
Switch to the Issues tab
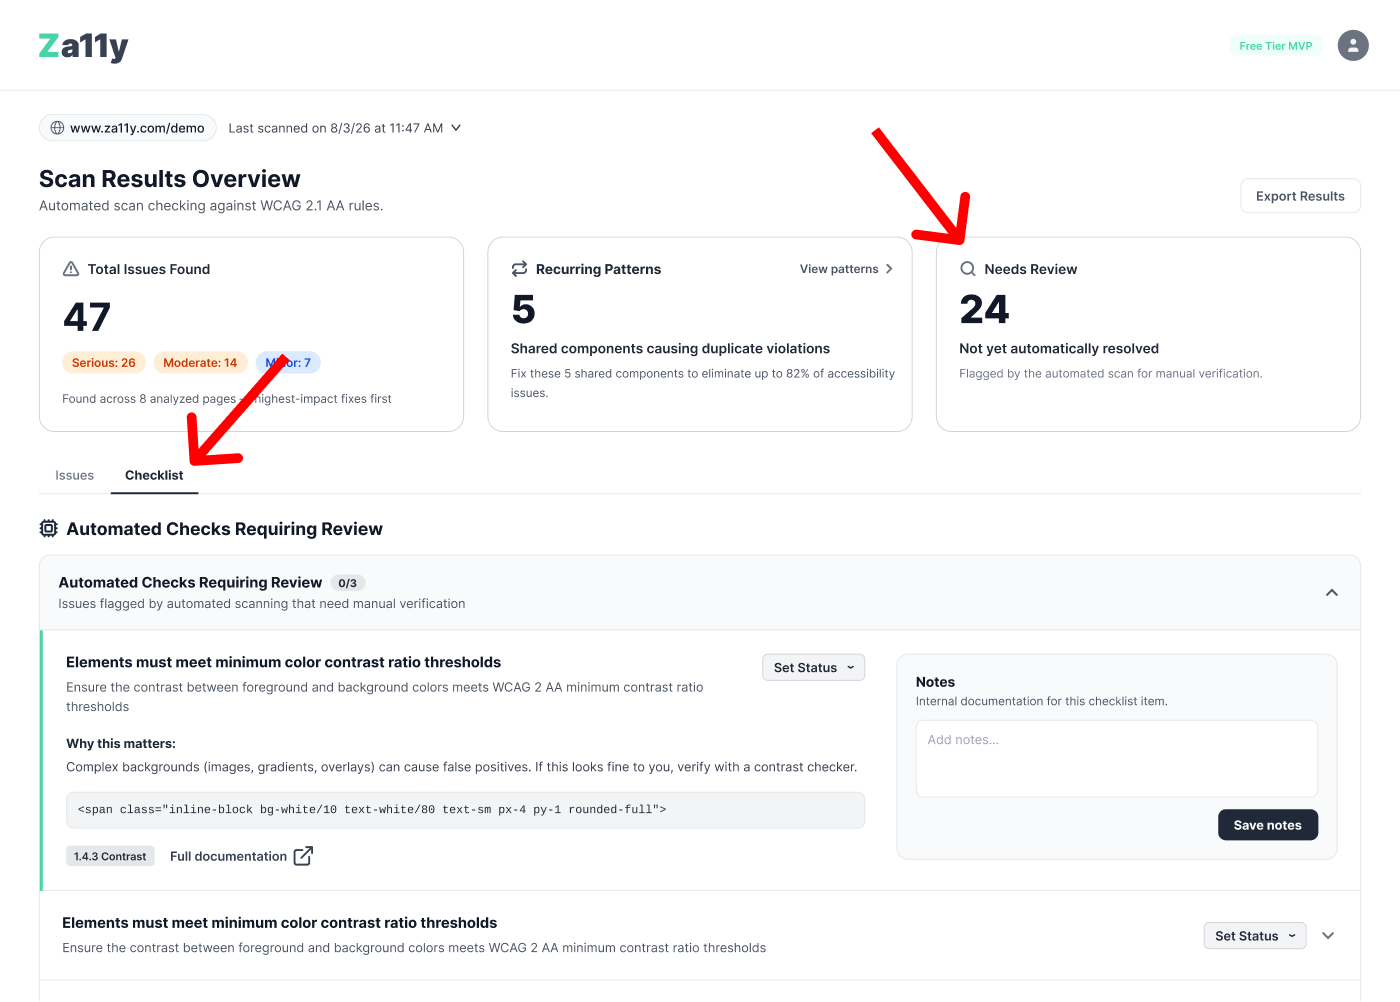pos(75,475)
